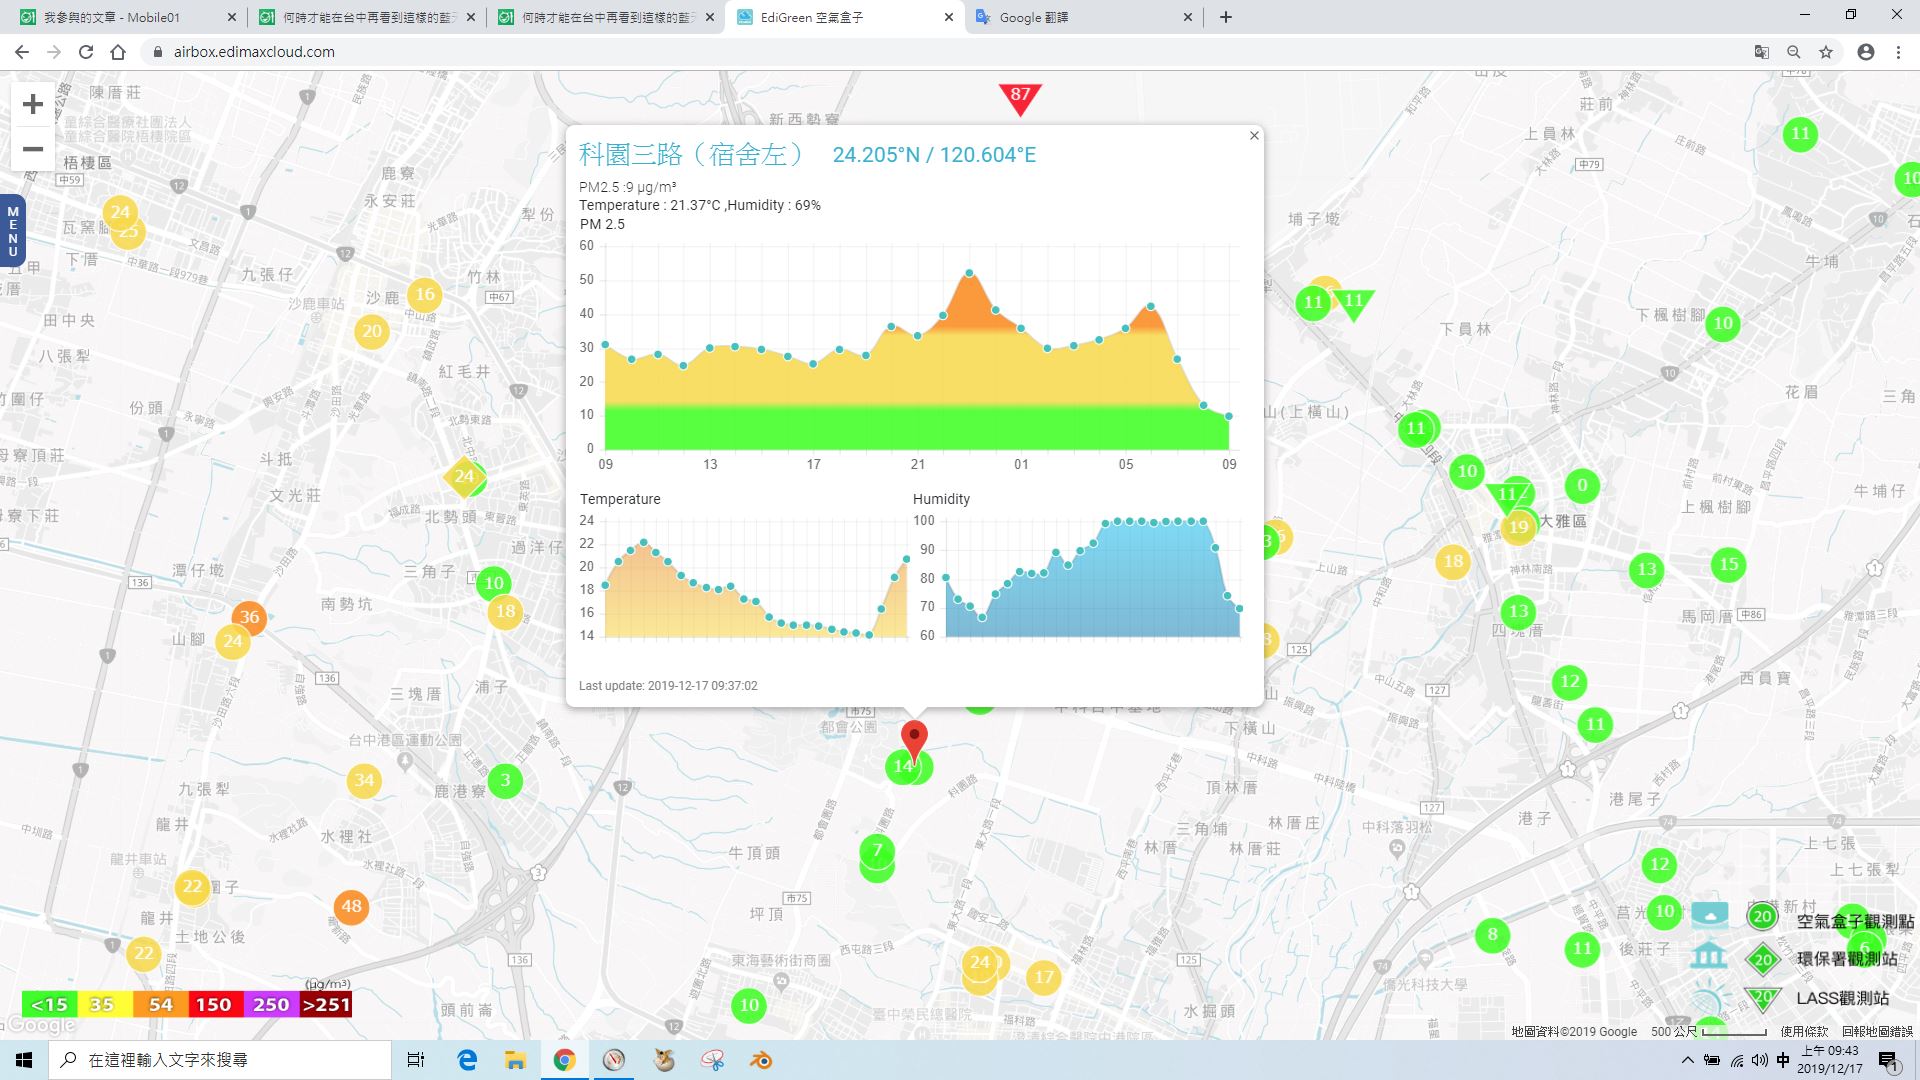Click the 54 orange legend swatch

click(160, 1004)
